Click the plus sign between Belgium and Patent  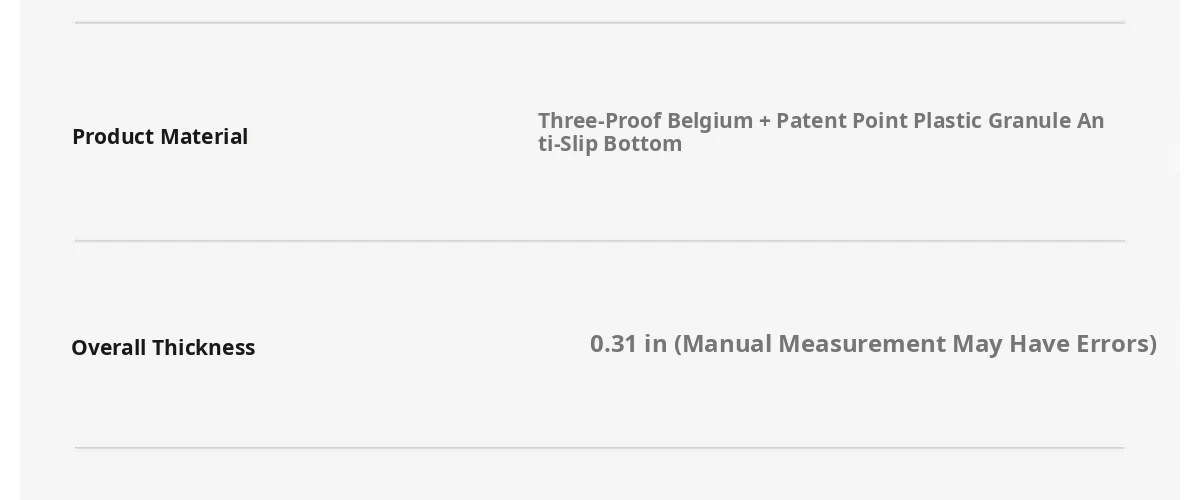765,121
